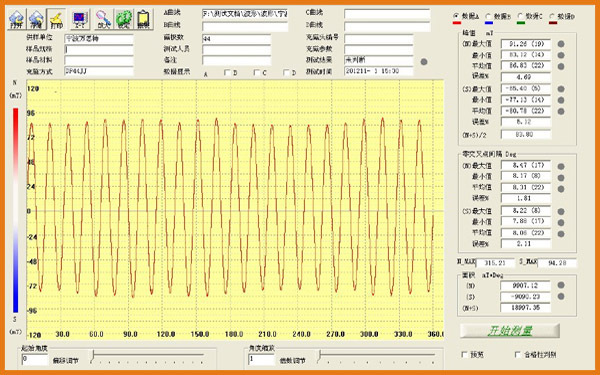
Task: Click the 样品规格 sample spec field
Action: 99,49
